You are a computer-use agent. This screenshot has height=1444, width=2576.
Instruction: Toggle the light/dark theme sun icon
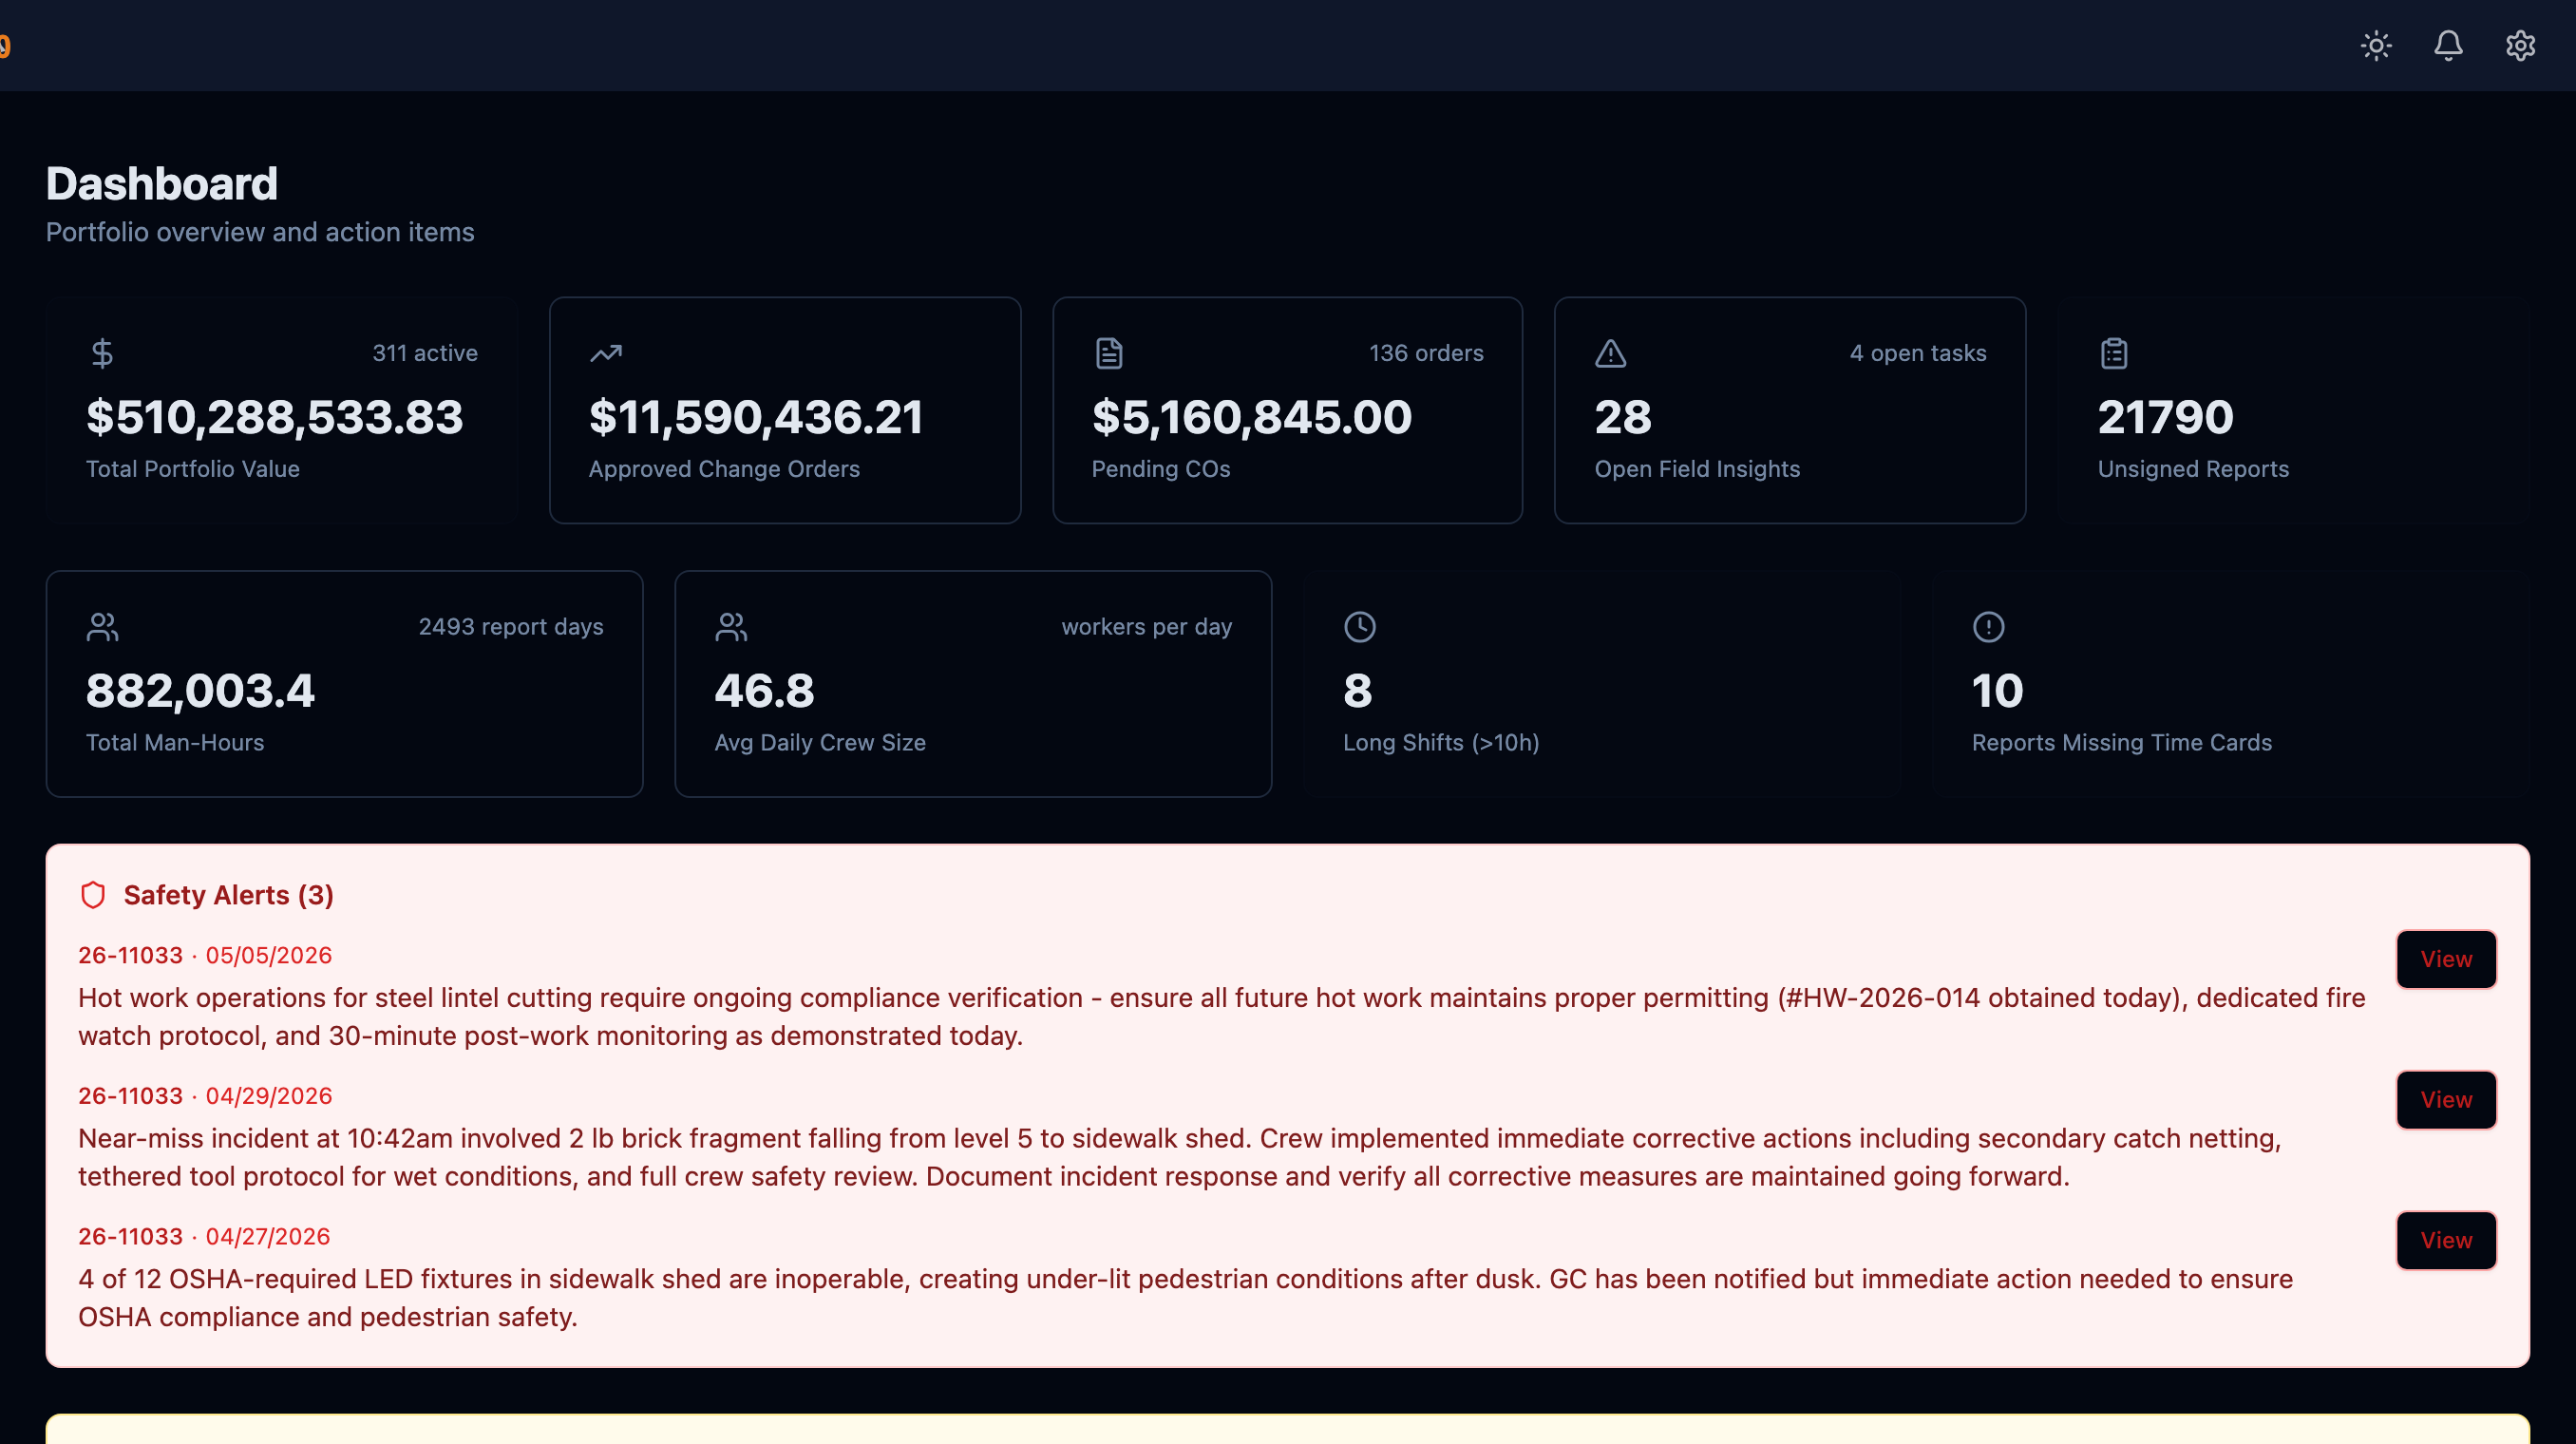point(2376,46)
